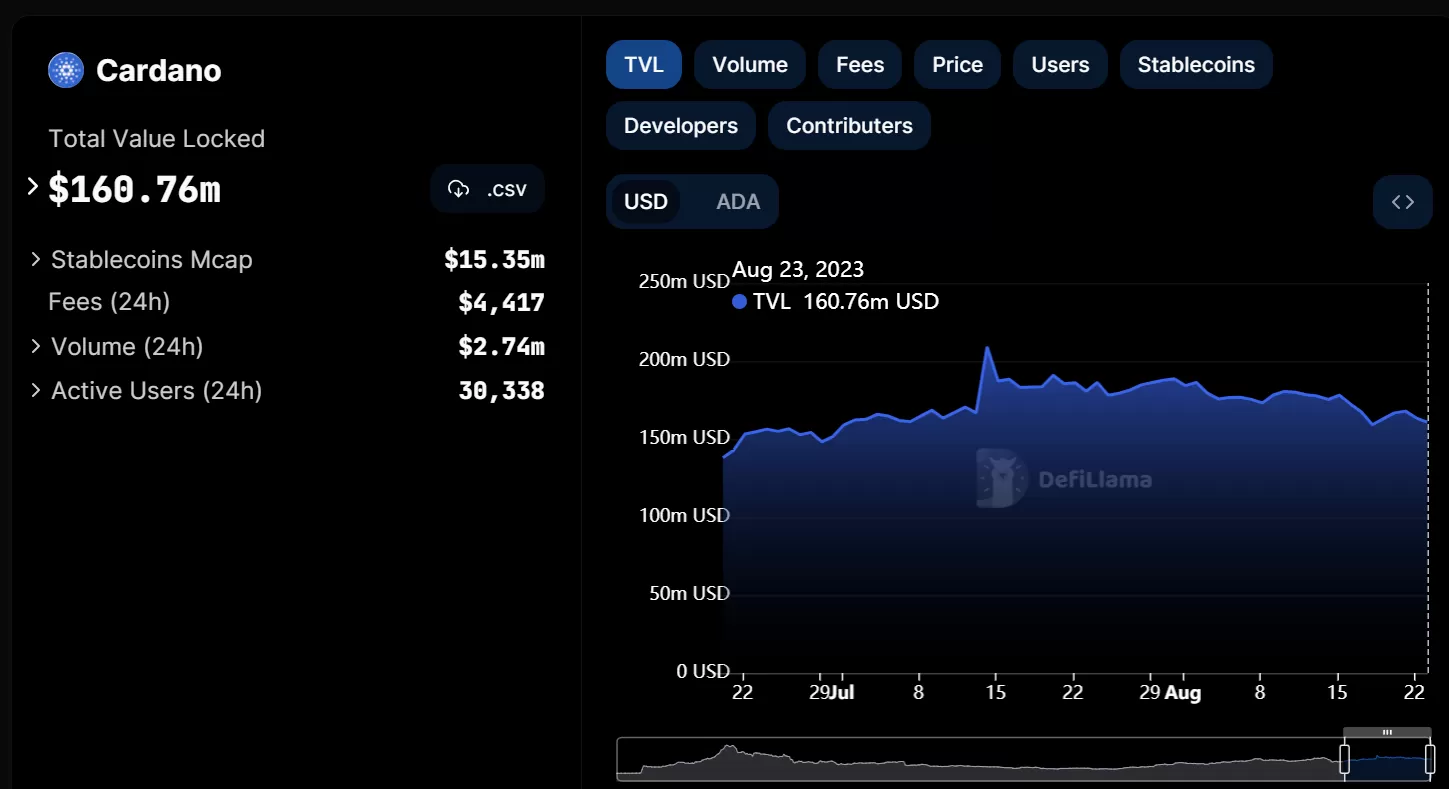Click the Jul label on the date axis

[x=841, y=693]
